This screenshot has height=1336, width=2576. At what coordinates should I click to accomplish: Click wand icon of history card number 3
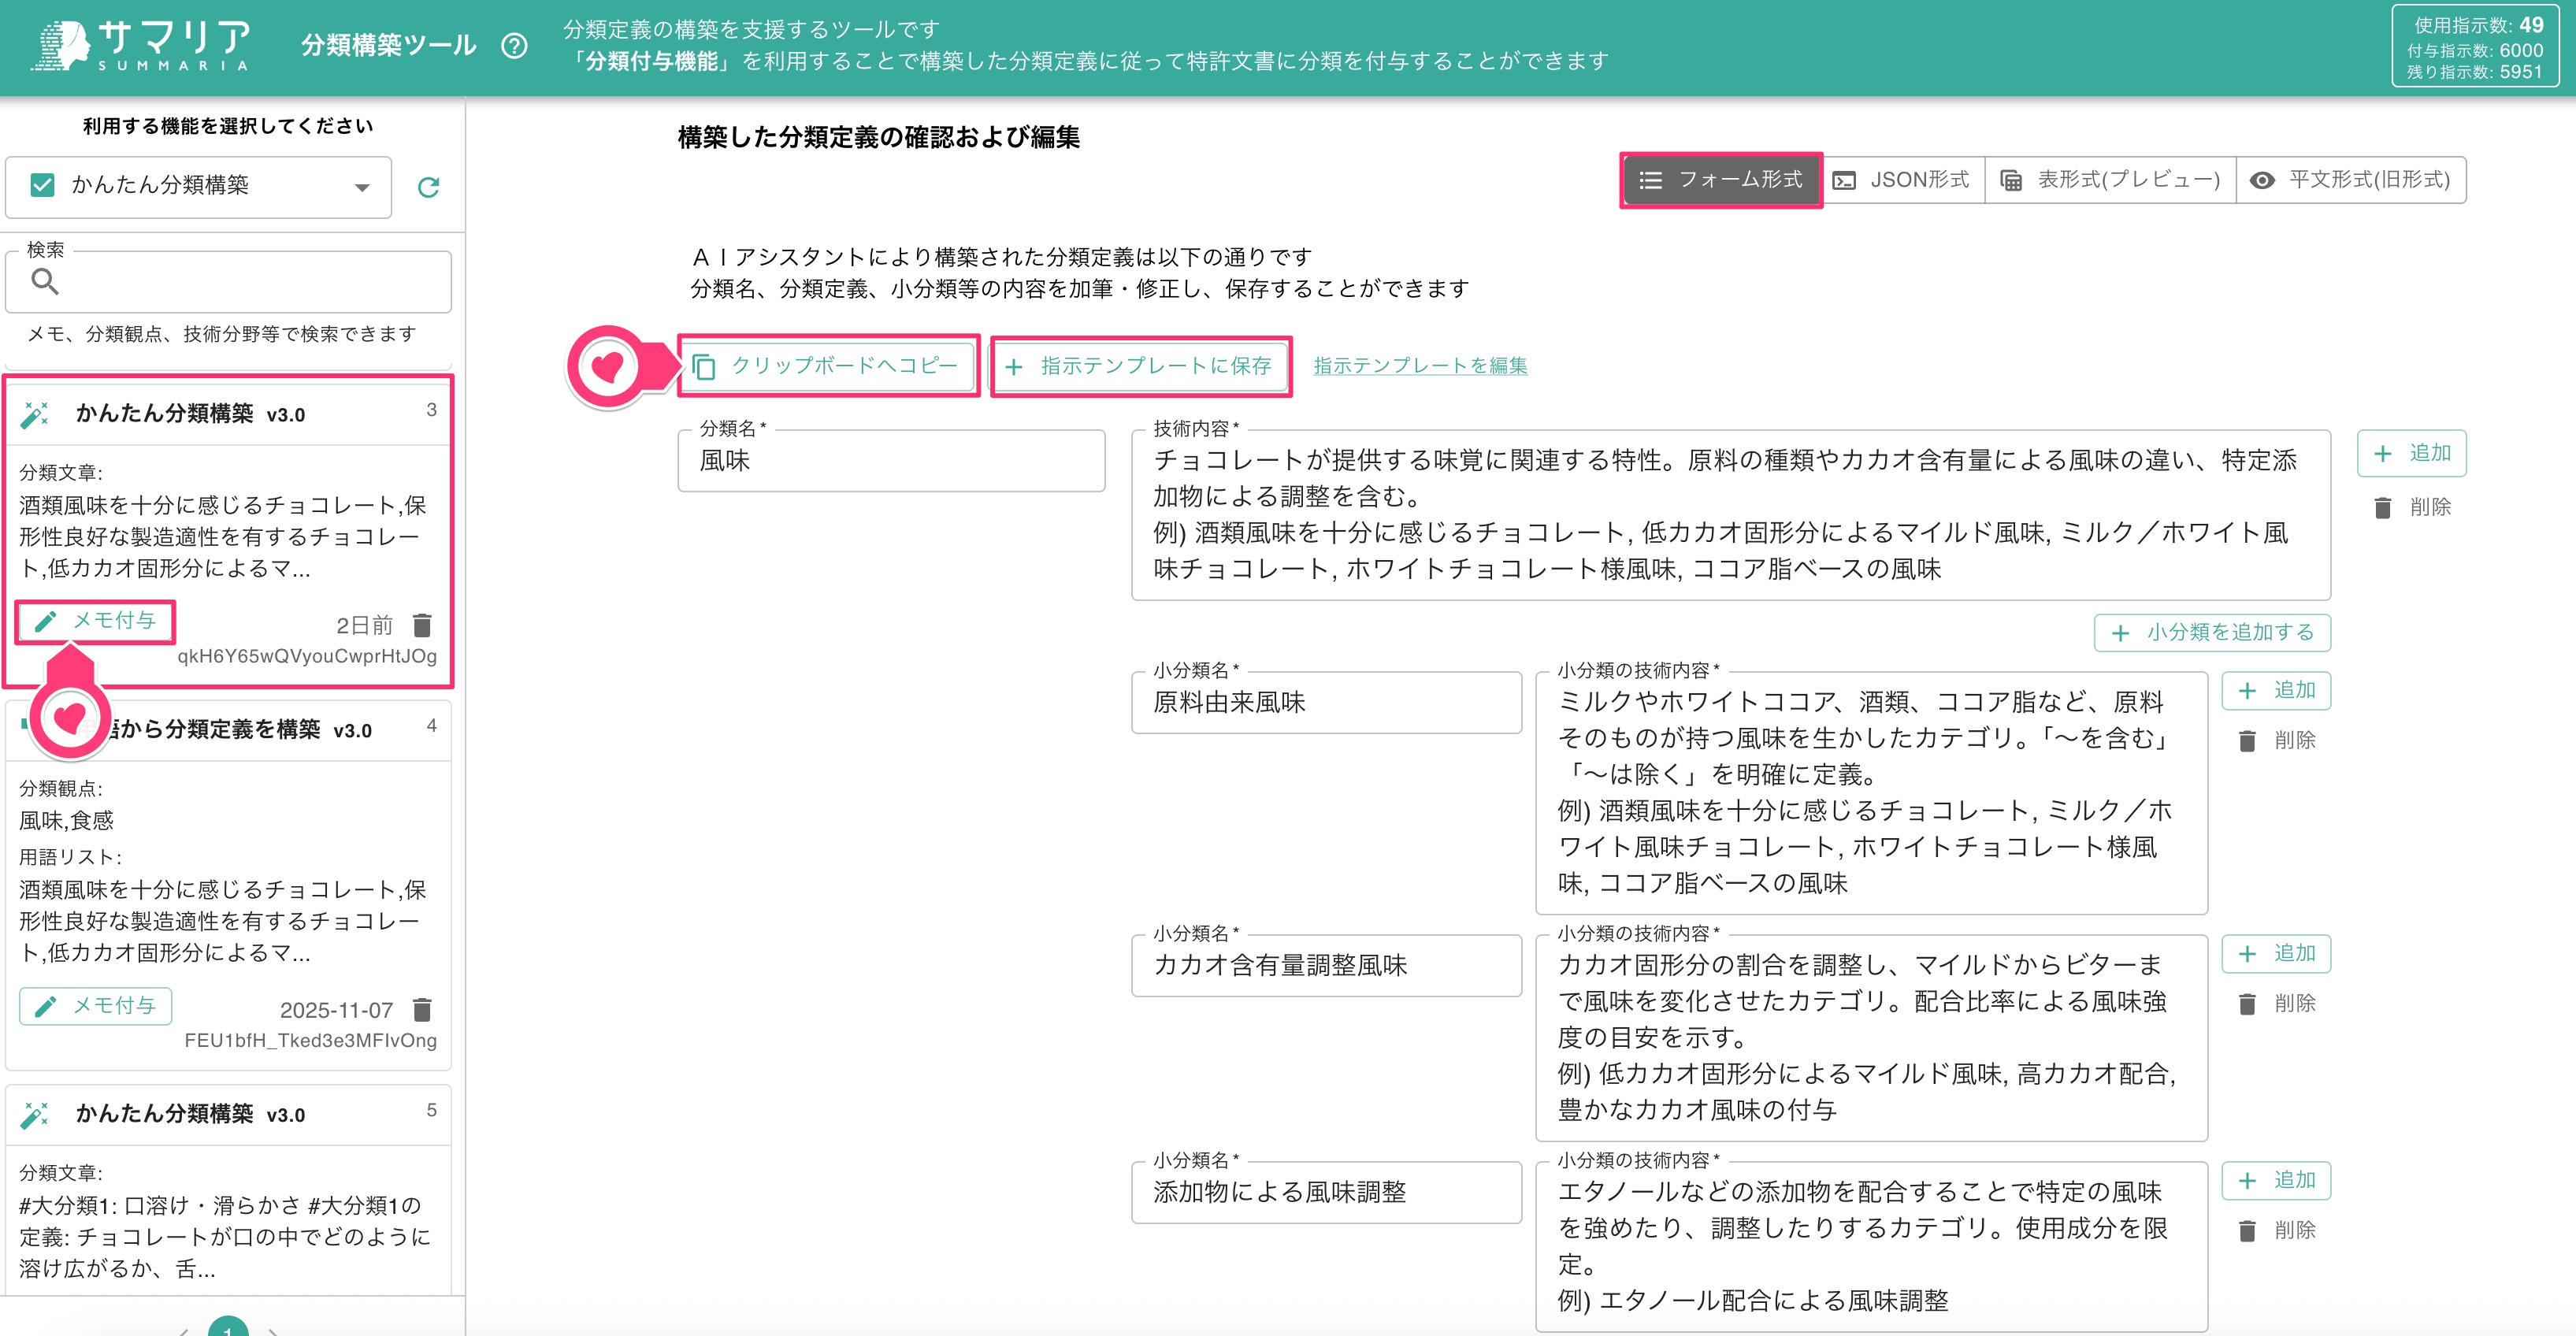(x=35, y=414)
